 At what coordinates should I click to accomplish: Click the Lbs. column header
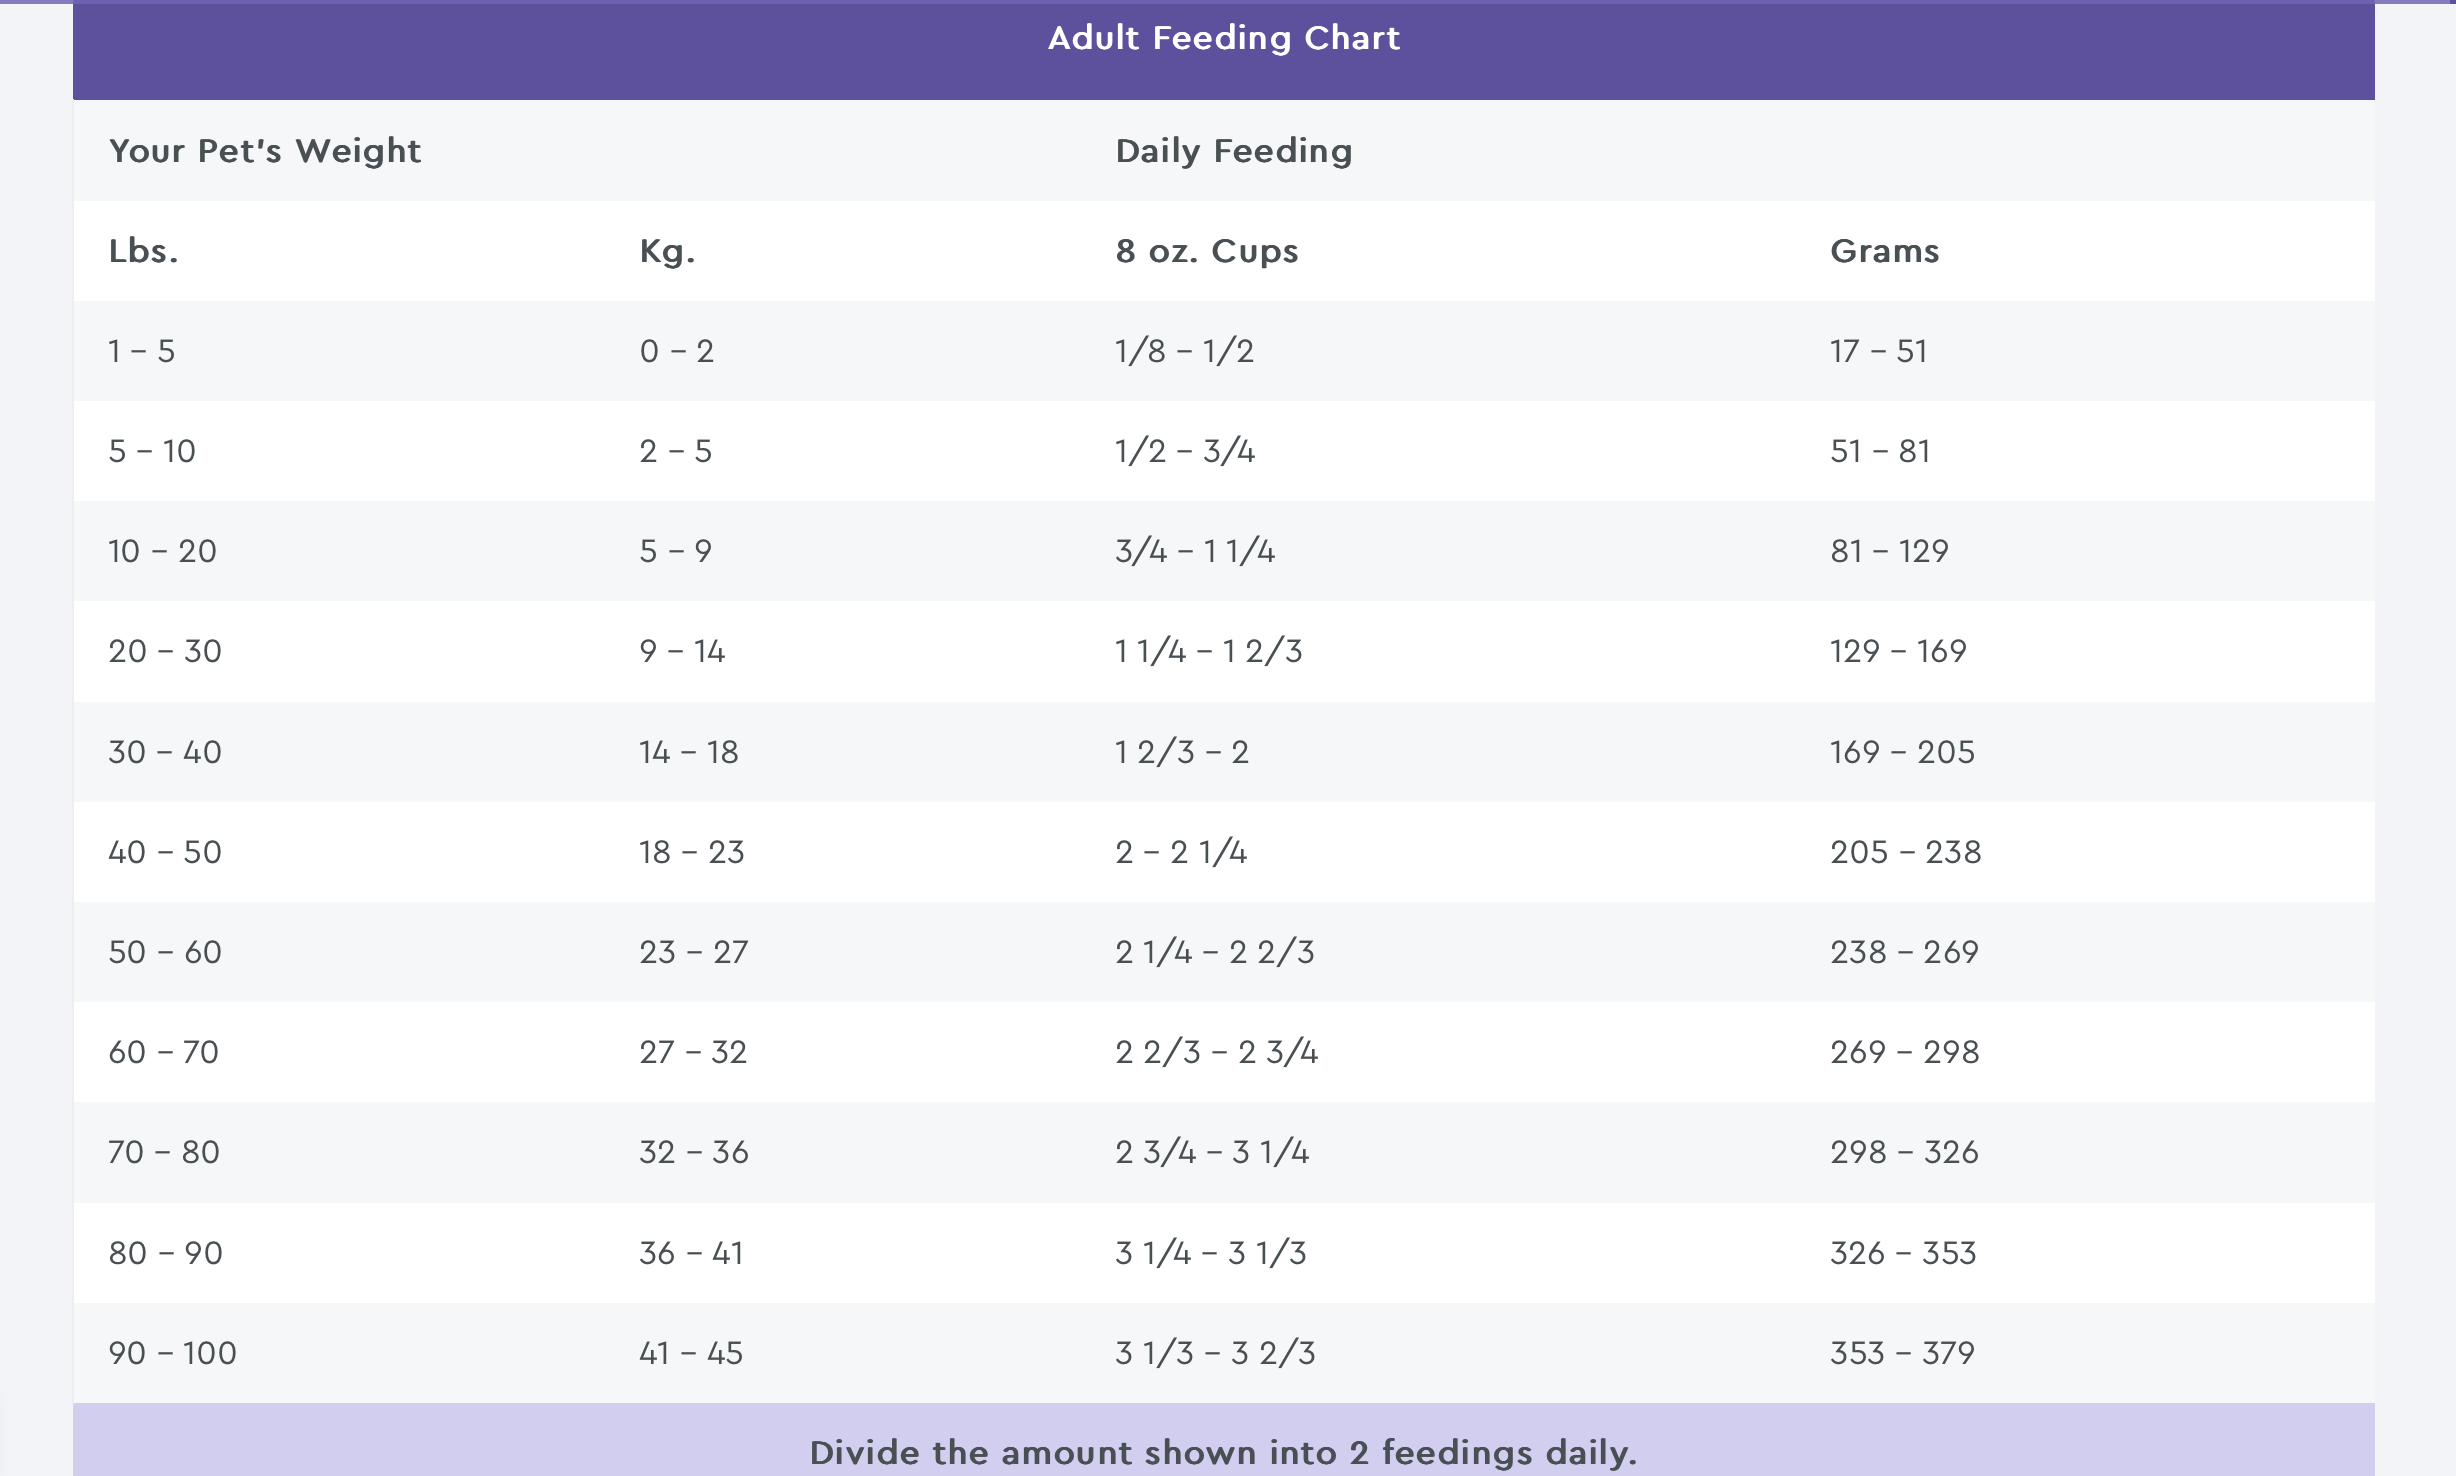[144, 251]
